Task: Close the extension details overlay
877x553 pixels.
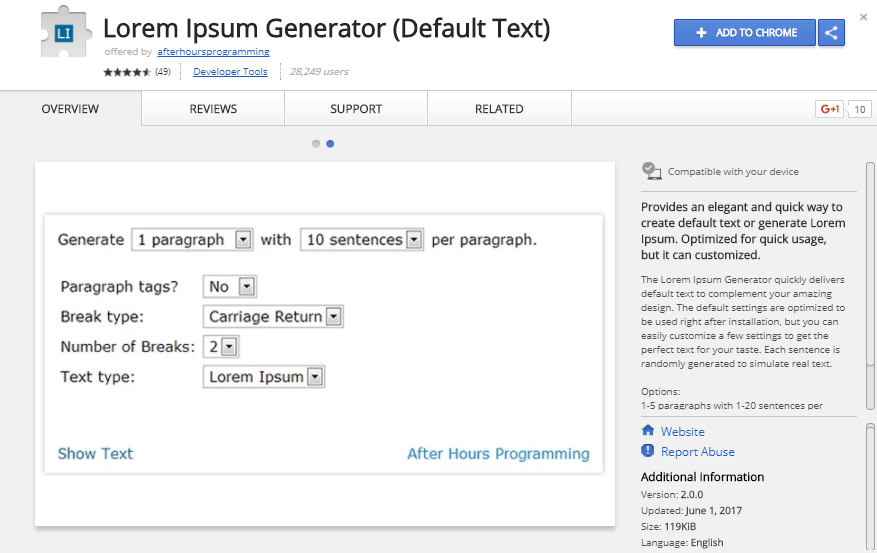Action: (x=864, y=17)
